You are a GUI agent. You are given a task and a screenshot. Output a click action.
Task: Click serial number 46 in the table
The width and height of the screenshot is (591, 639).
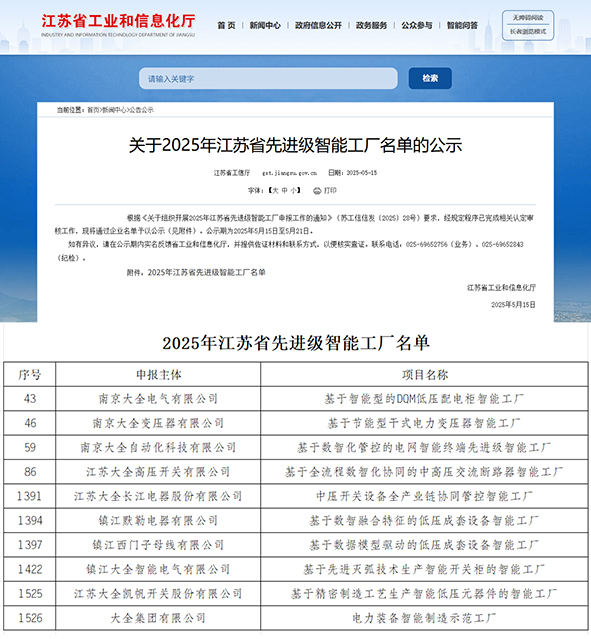[x=30, y=423]
